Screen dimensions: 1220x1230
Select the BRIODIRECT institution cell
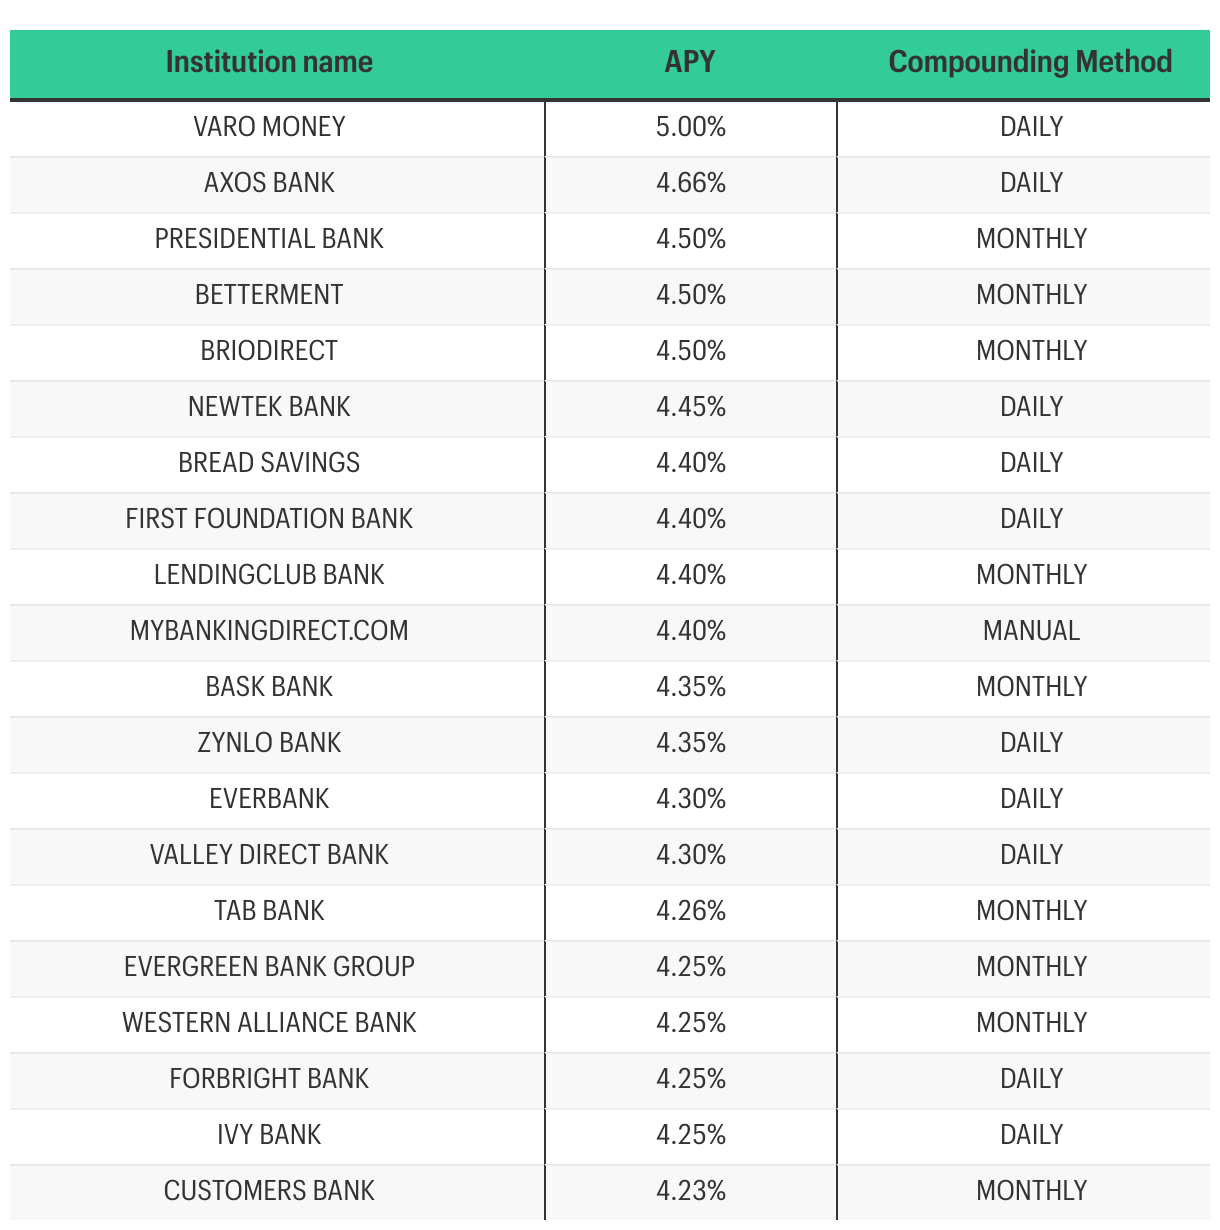tap(269, 351)
